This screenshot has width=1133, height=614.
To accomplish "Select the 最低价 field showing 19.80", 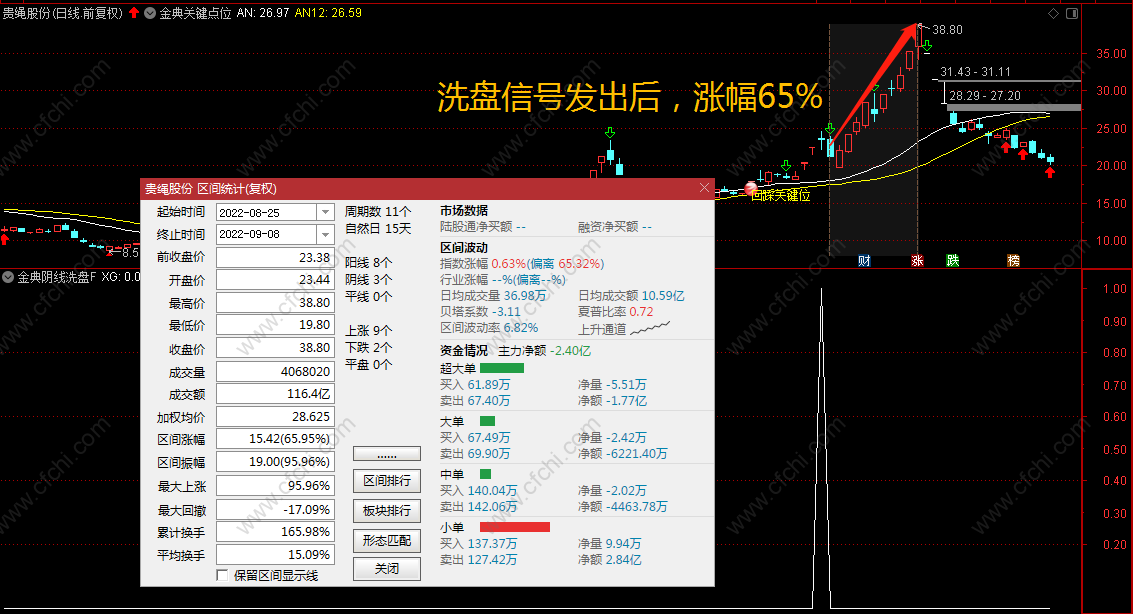I will click(275, 325).
